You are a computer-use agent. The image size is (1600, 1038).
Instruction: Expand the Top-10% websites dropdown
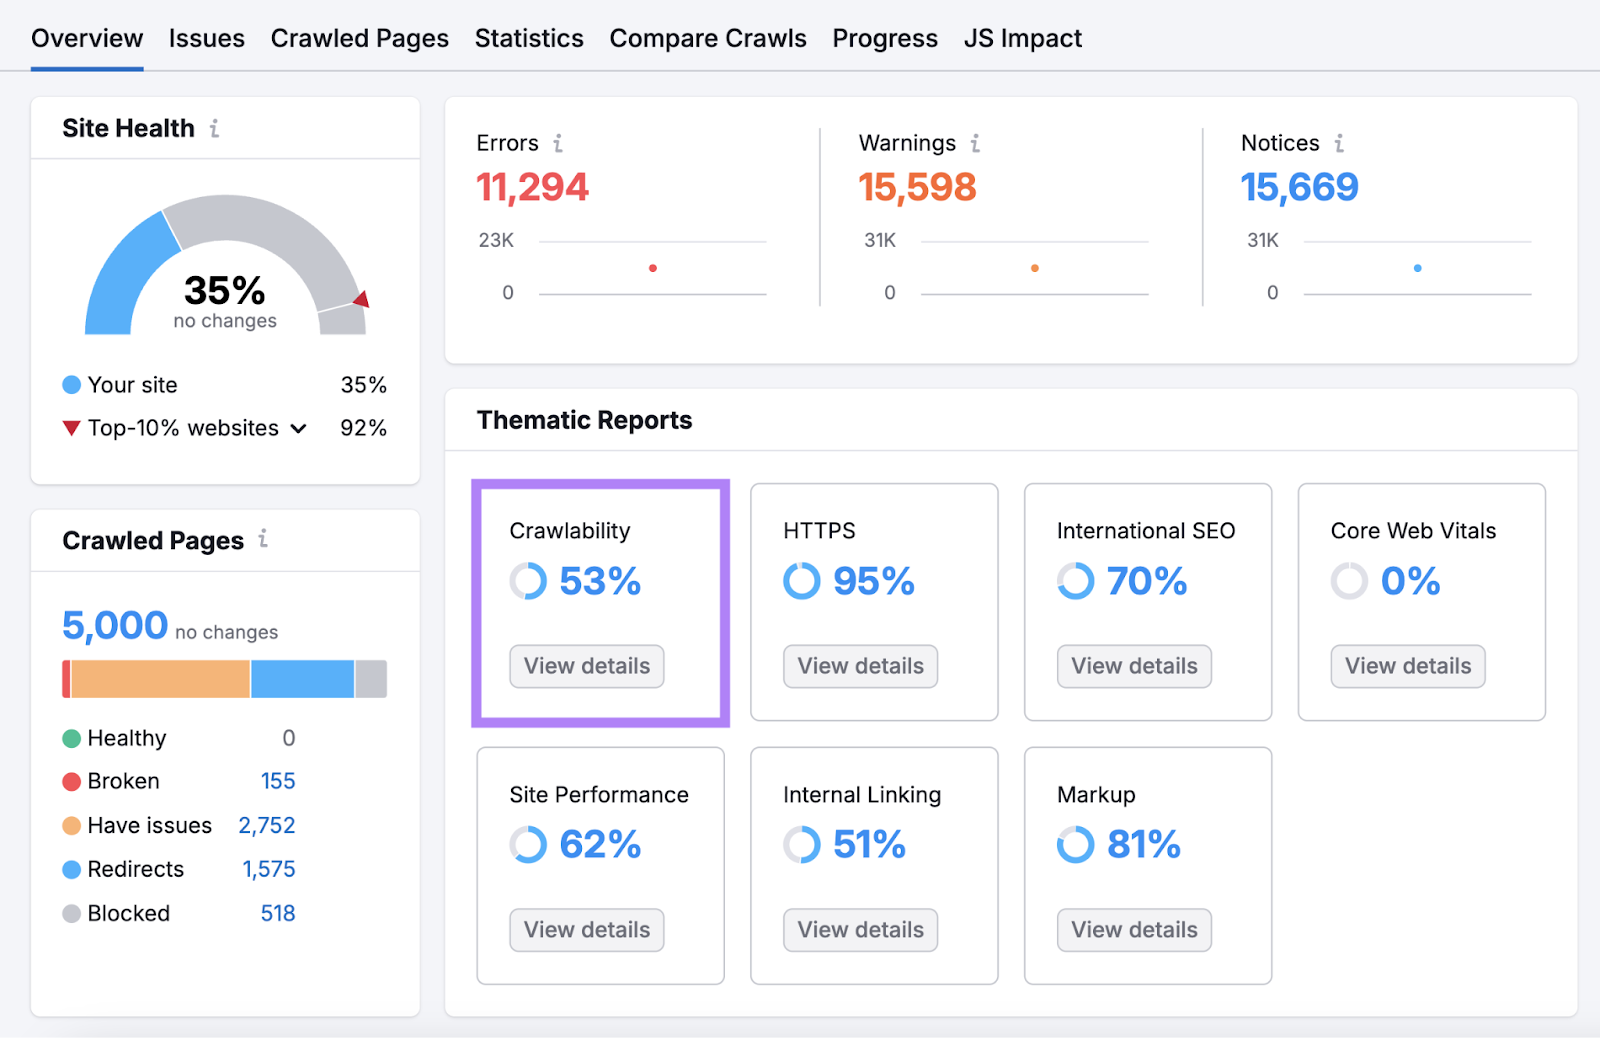(298, 428)
